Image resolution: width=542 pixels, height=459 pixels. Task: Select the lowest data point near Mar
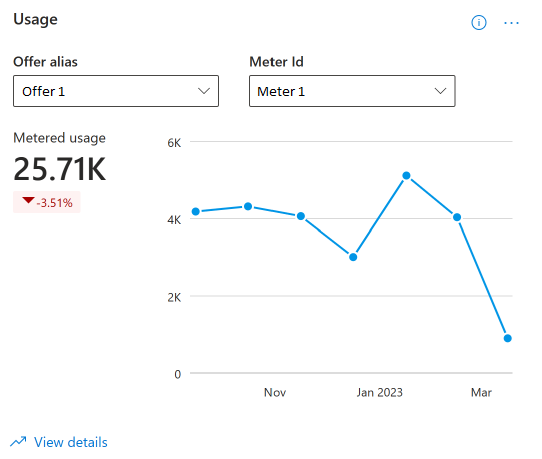pos(507,338)
